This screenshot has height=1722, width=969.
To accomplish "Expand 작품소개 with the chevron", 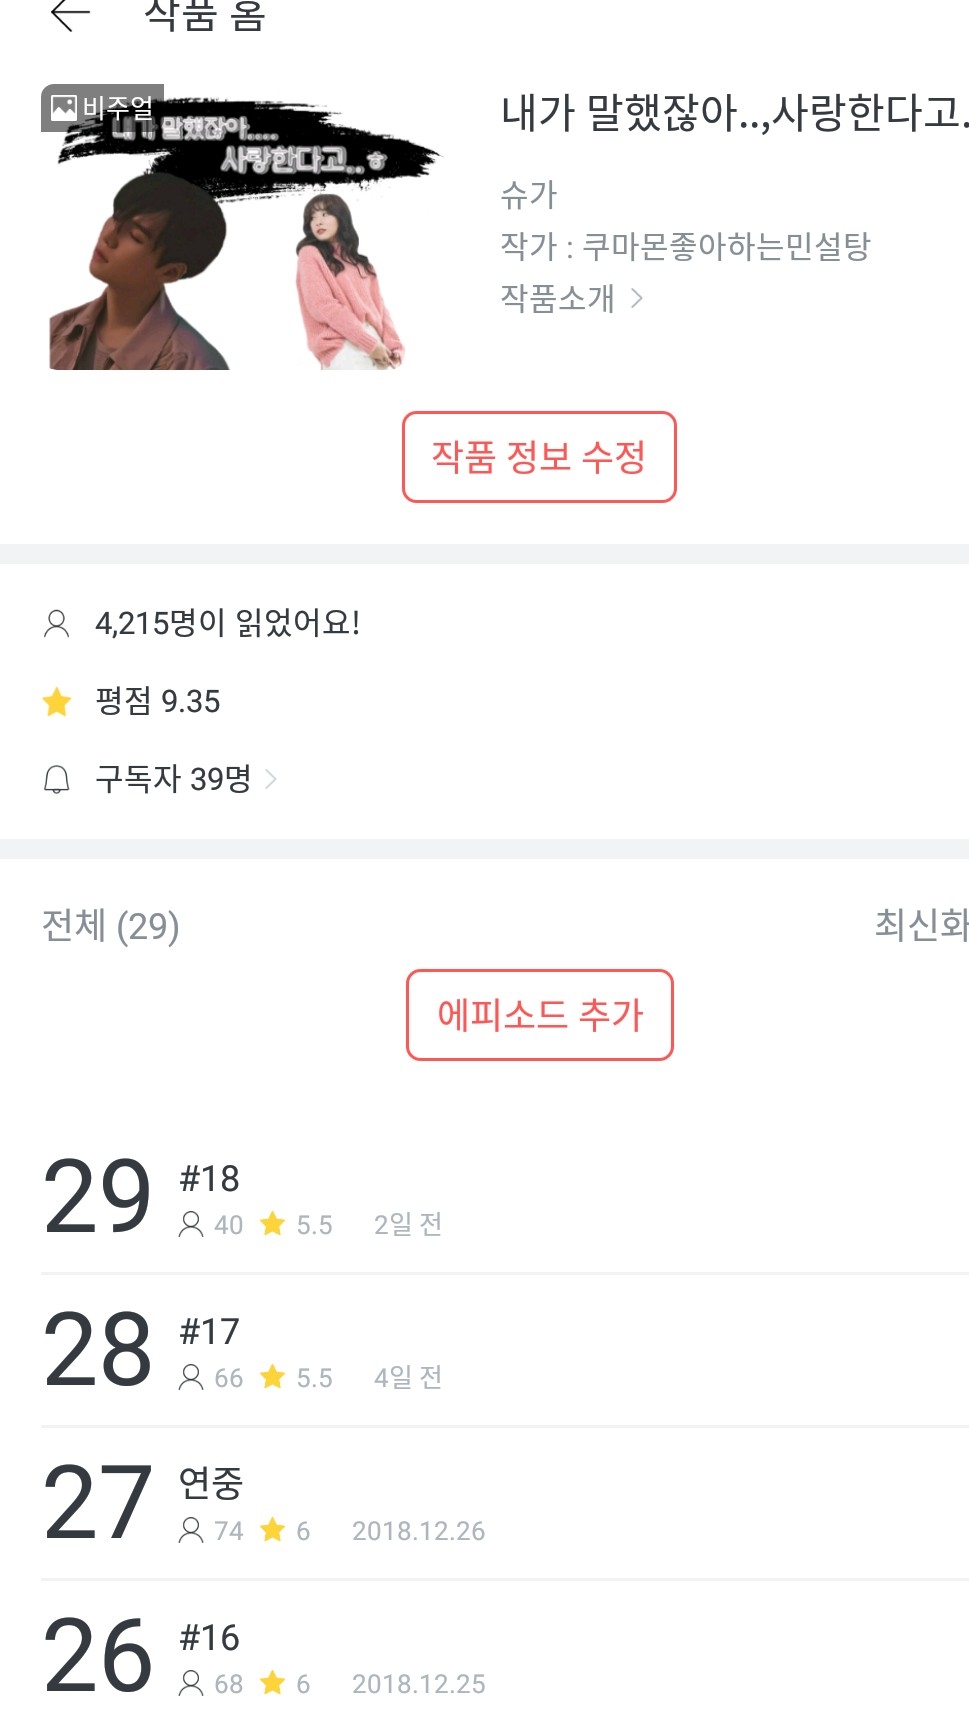I will (x=637, y=298).
